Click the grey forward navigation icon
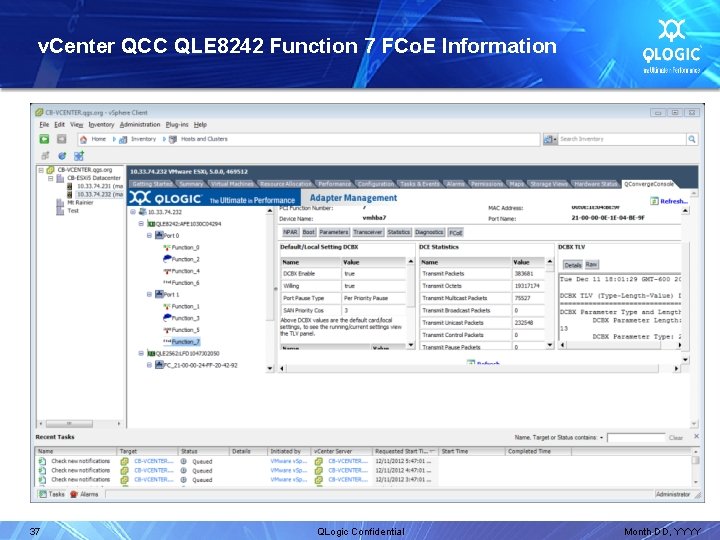This screenshot has width=720, height=540. coord(62,139)
